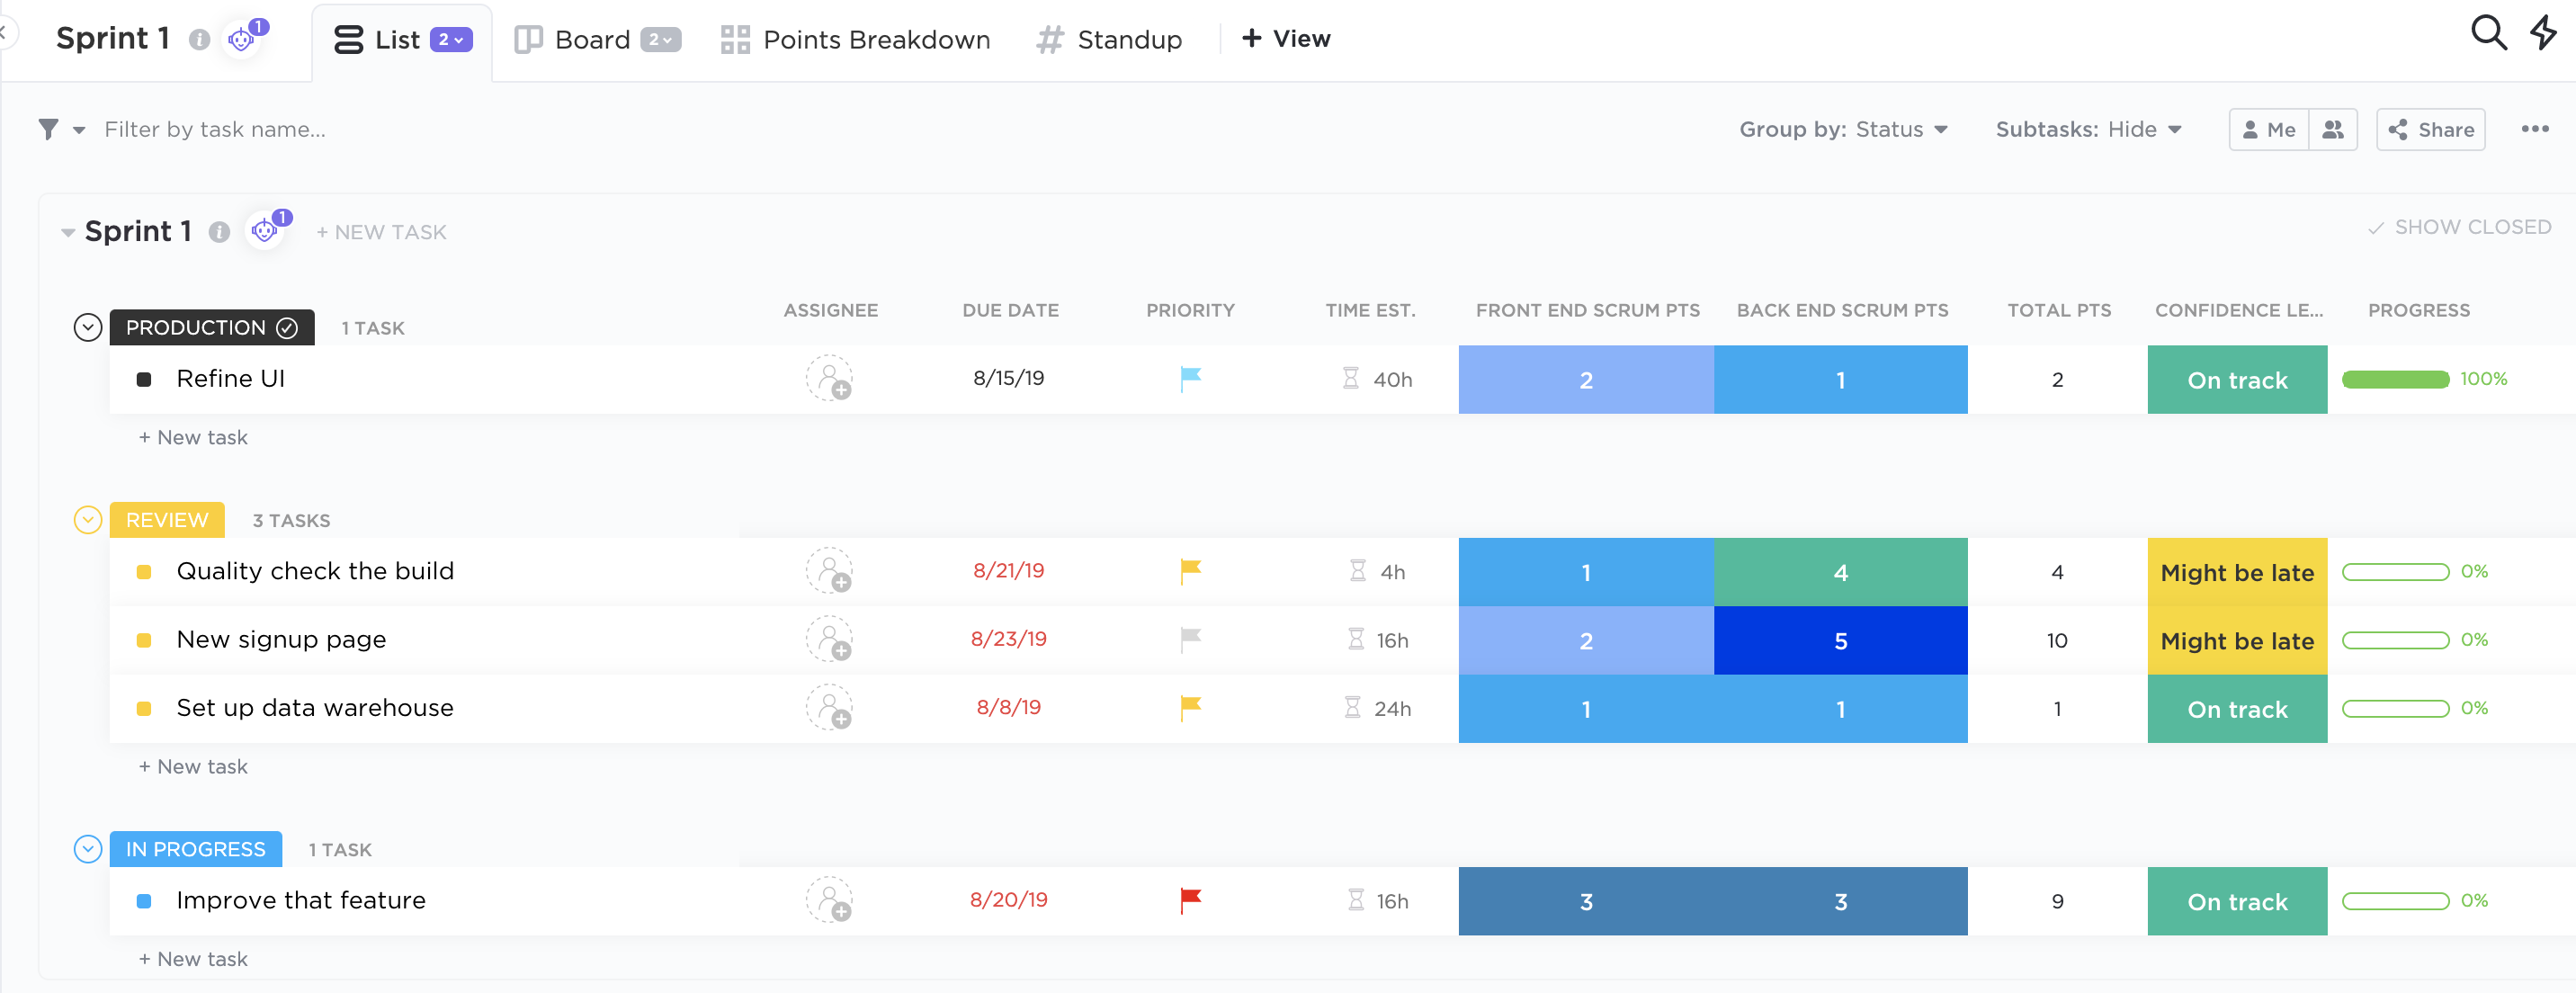The height and width of the screenshot is (993, 2576).
Task: Click the lightning bolt automation icon
Action: click(x=2543, y=33)
